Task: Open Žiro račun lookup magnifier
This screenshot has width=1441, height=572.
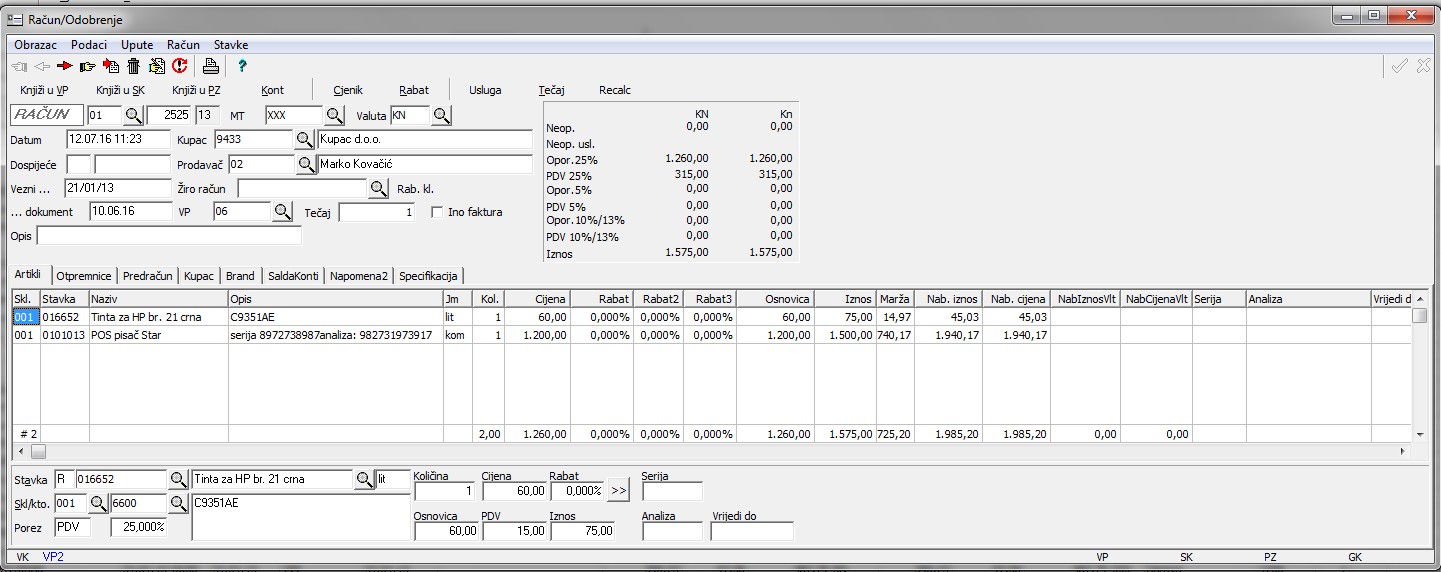Action: 378,187
